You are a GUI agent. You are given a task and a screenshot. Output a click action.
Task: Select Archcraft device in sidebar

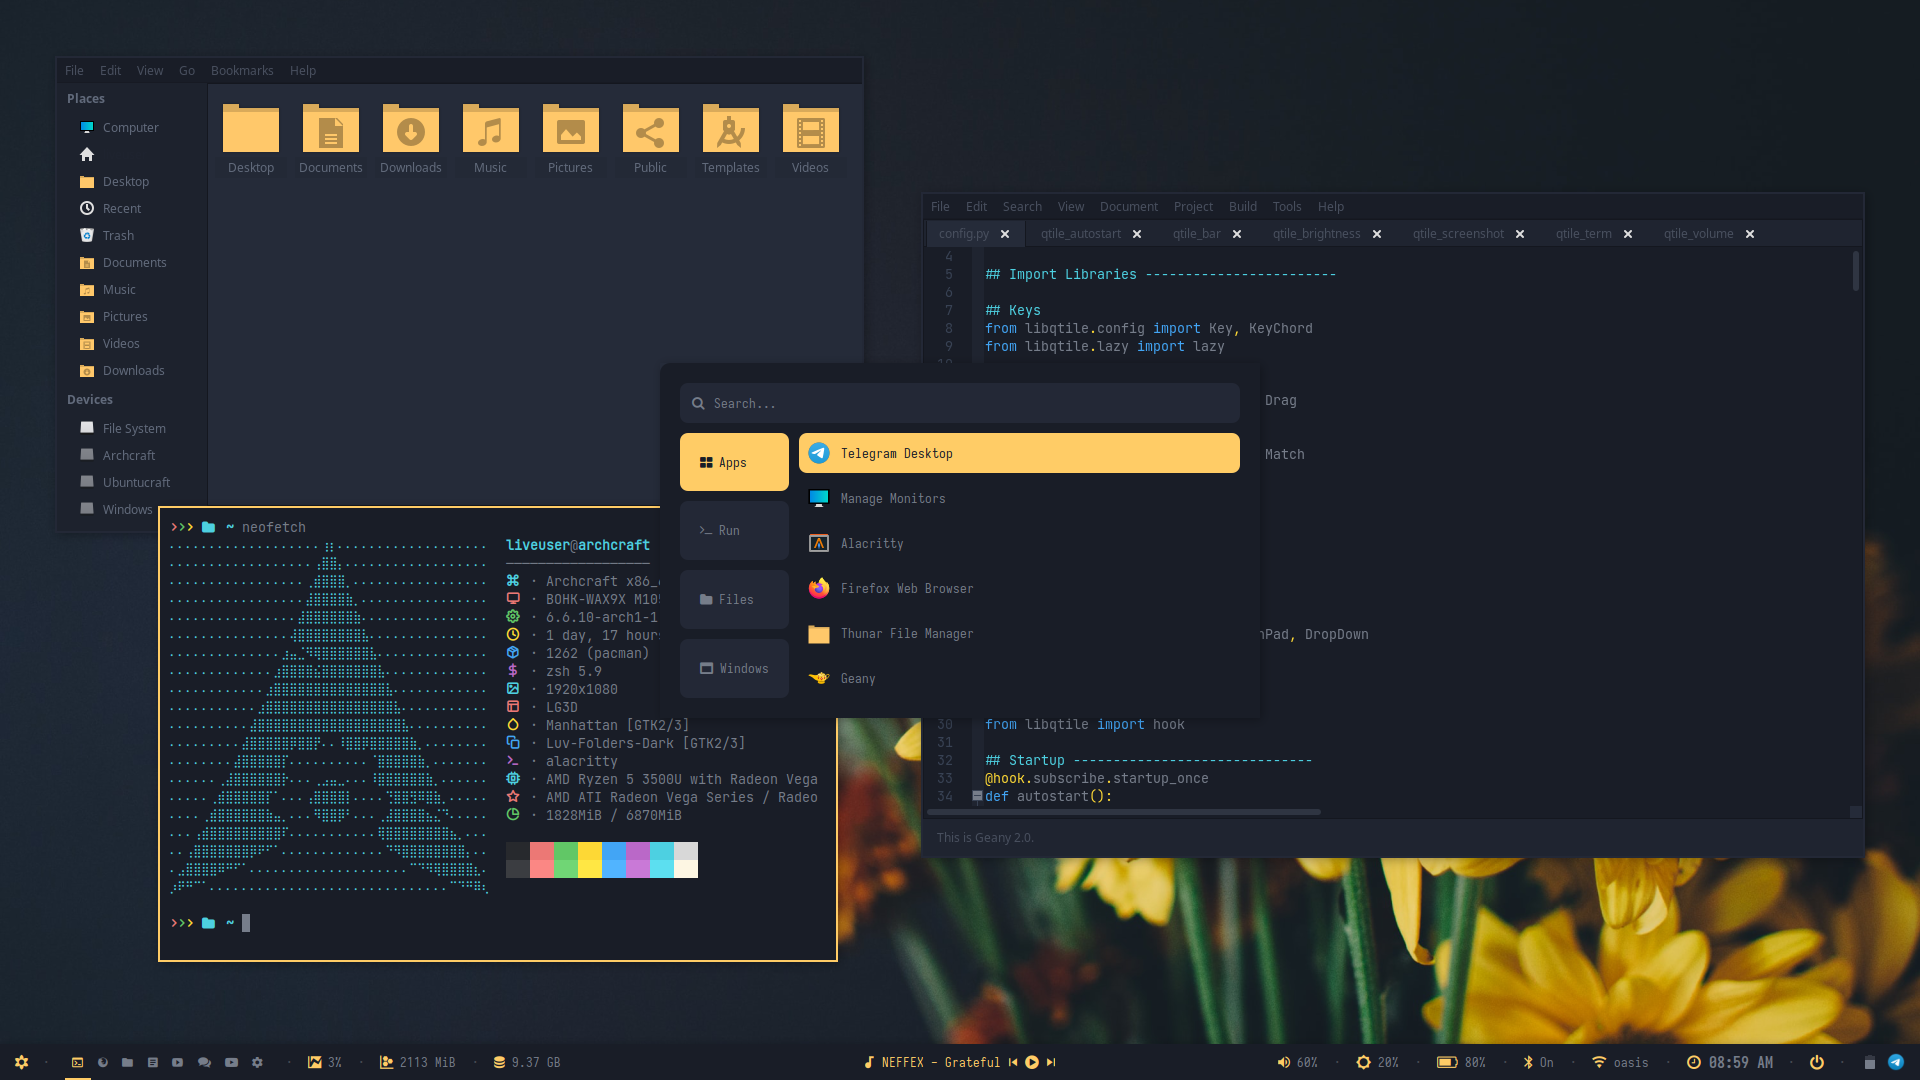coord(128,455)
